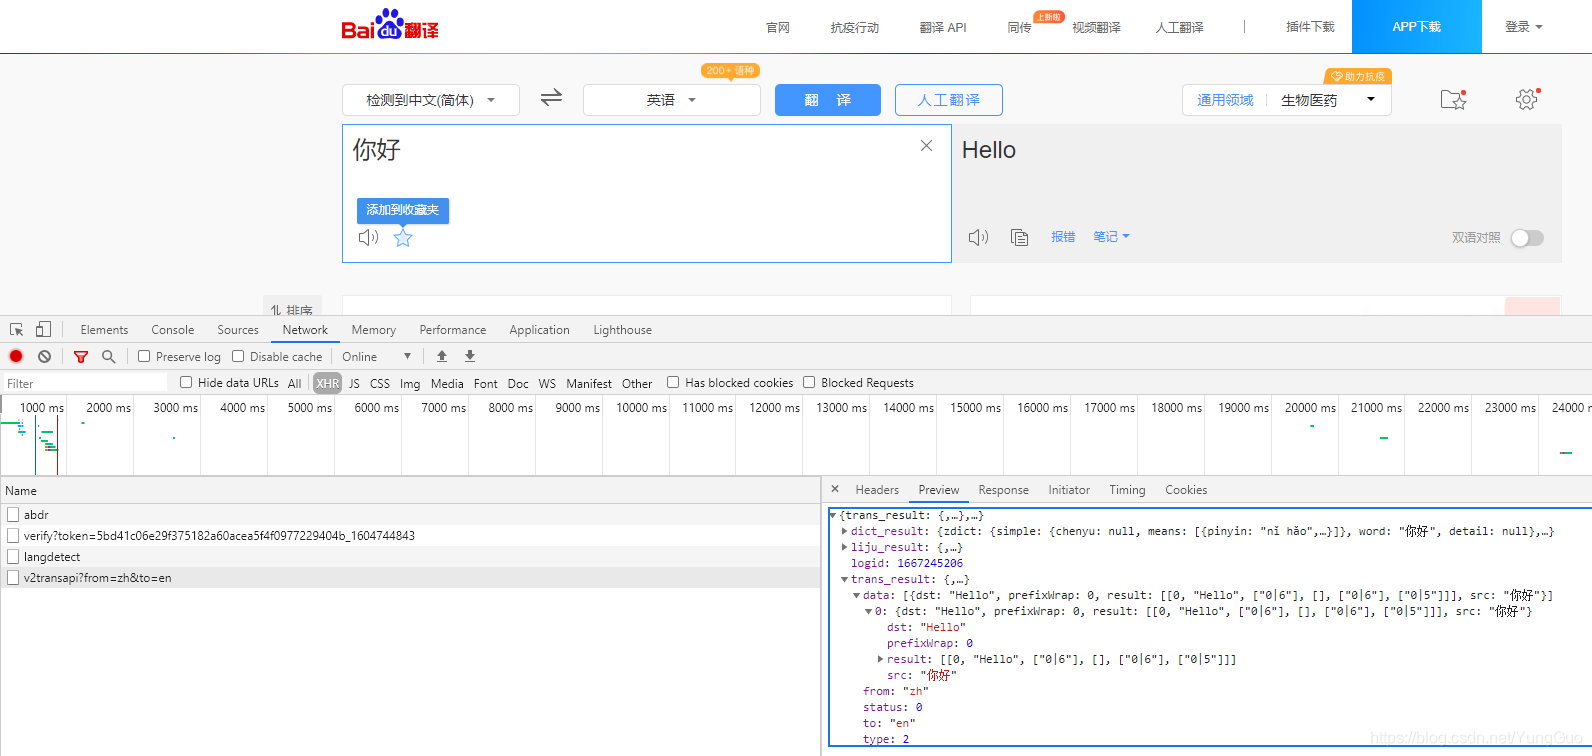Open the 登录 login dropdown

pyautogui.click(x=1524, y=27)
